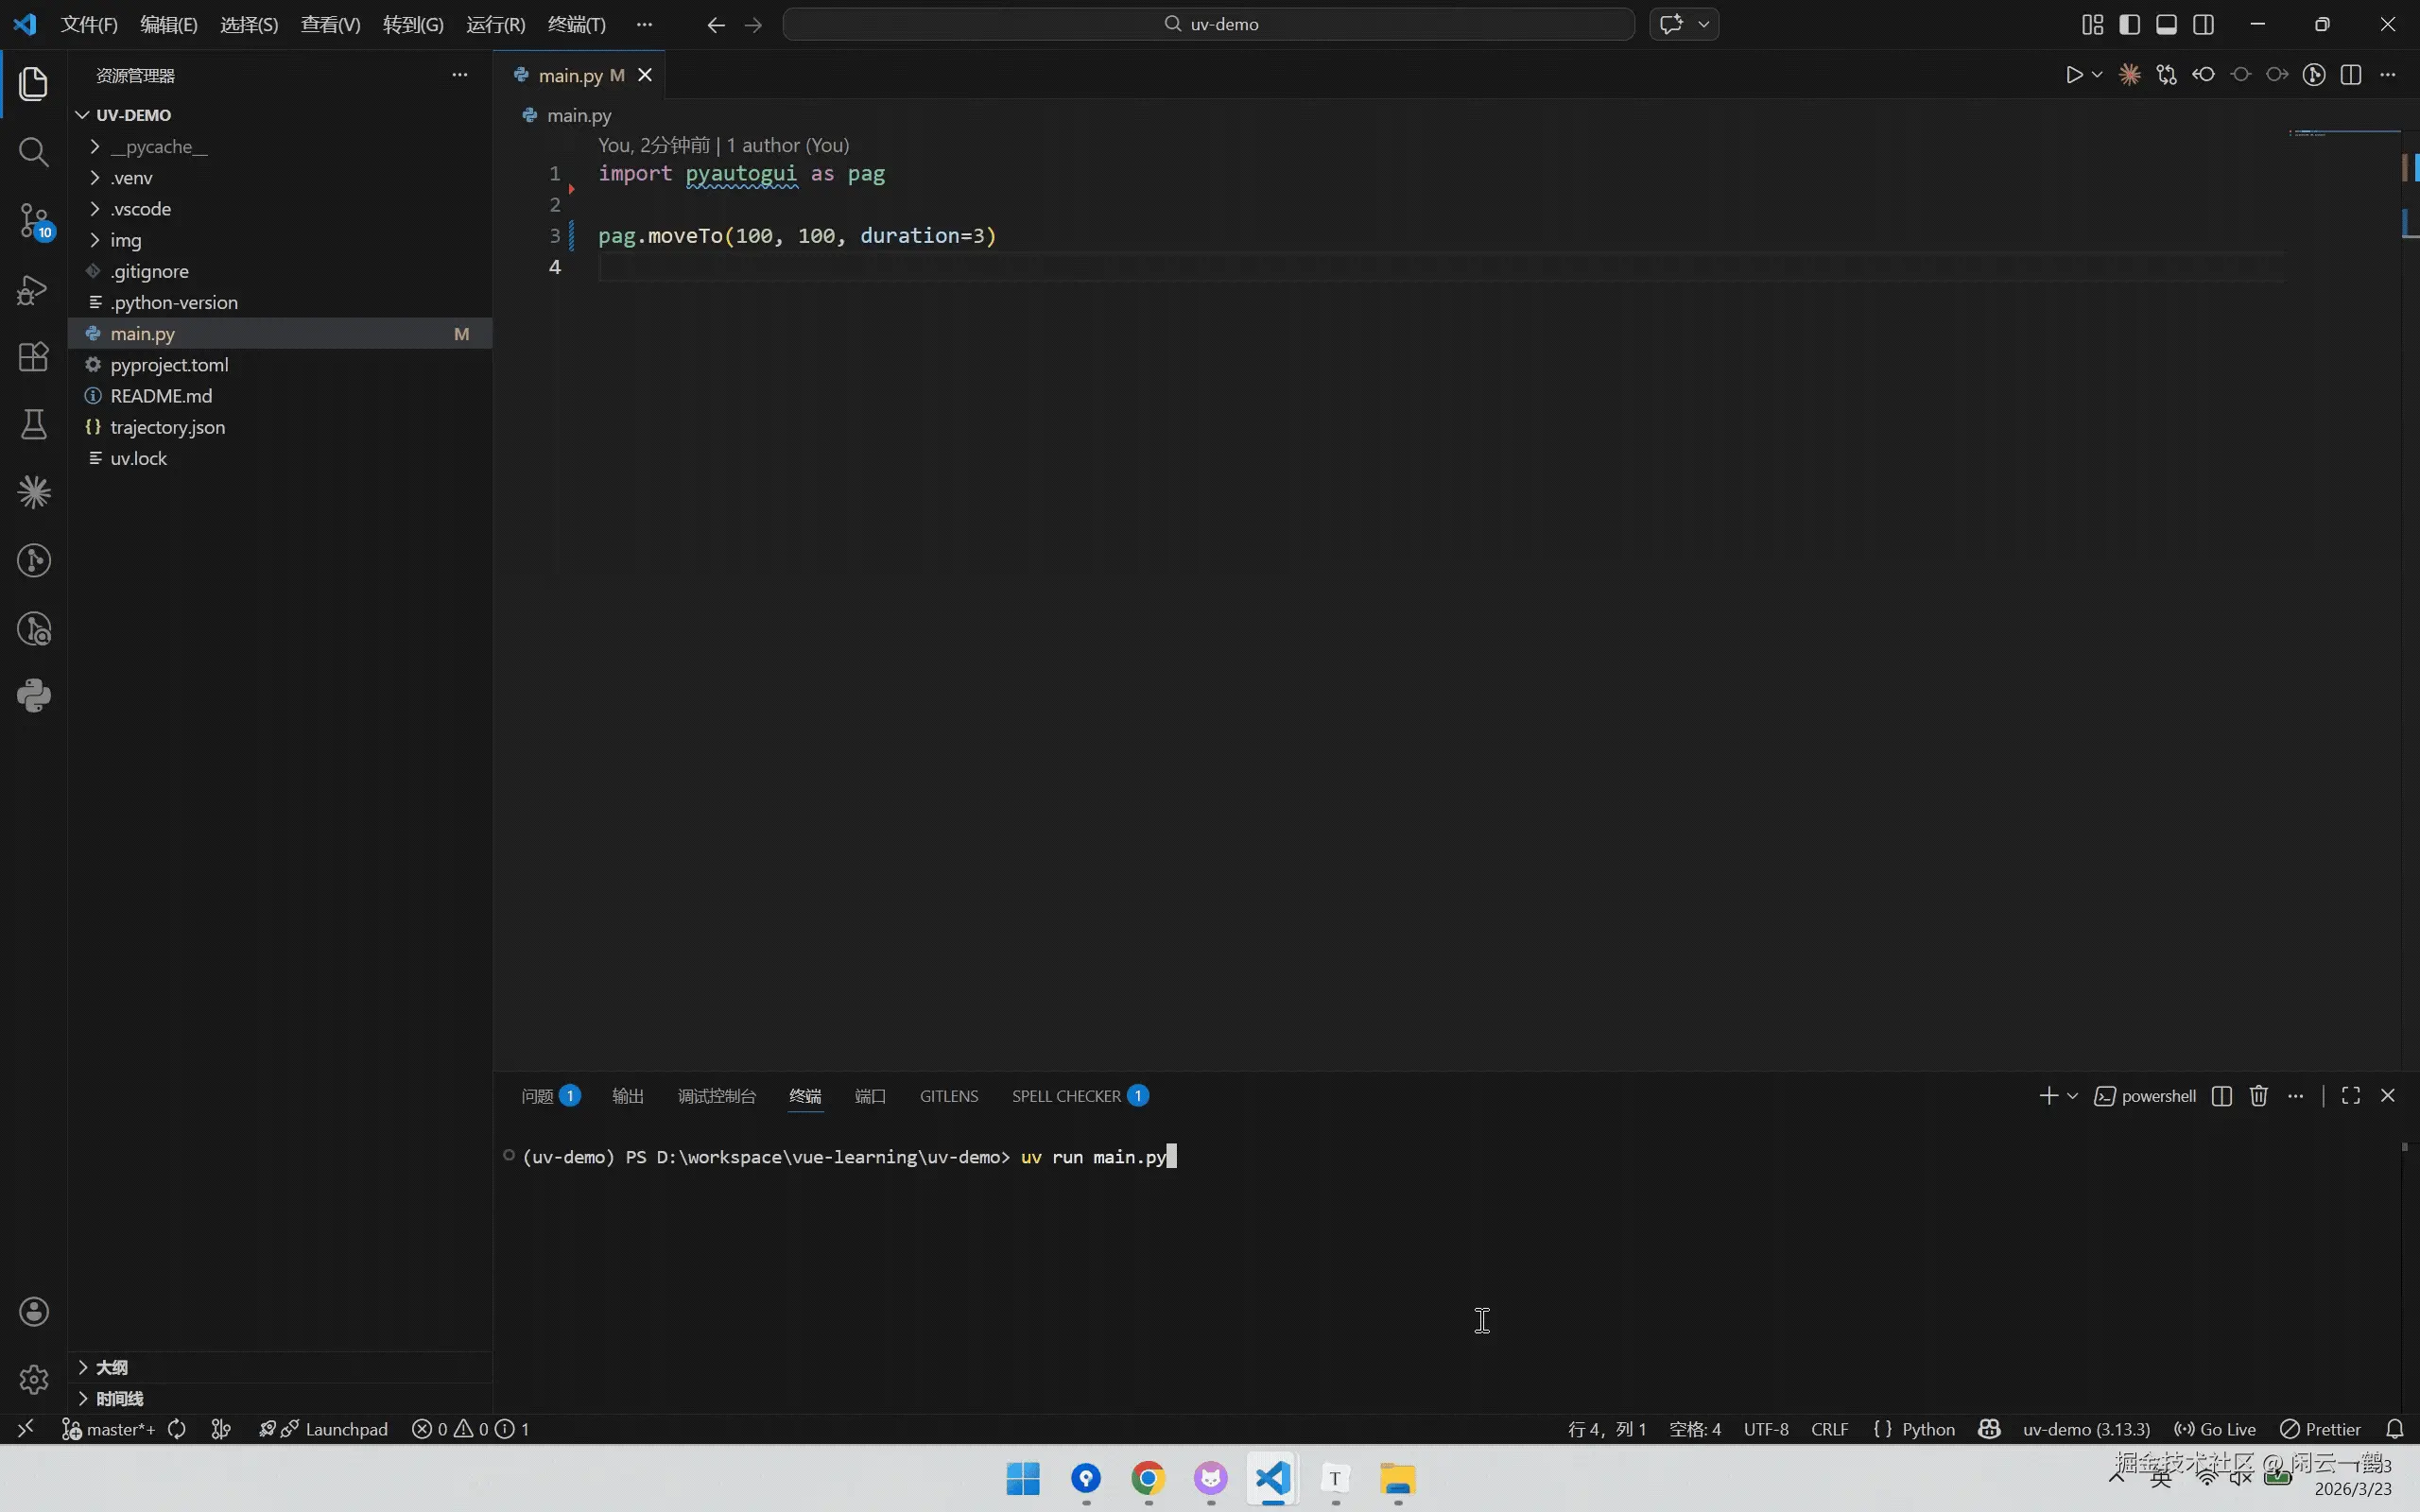Screen dimensions: 2420x1512
Task: Split the editor right
Action: pyautogui.click(x=2351, y=75)
